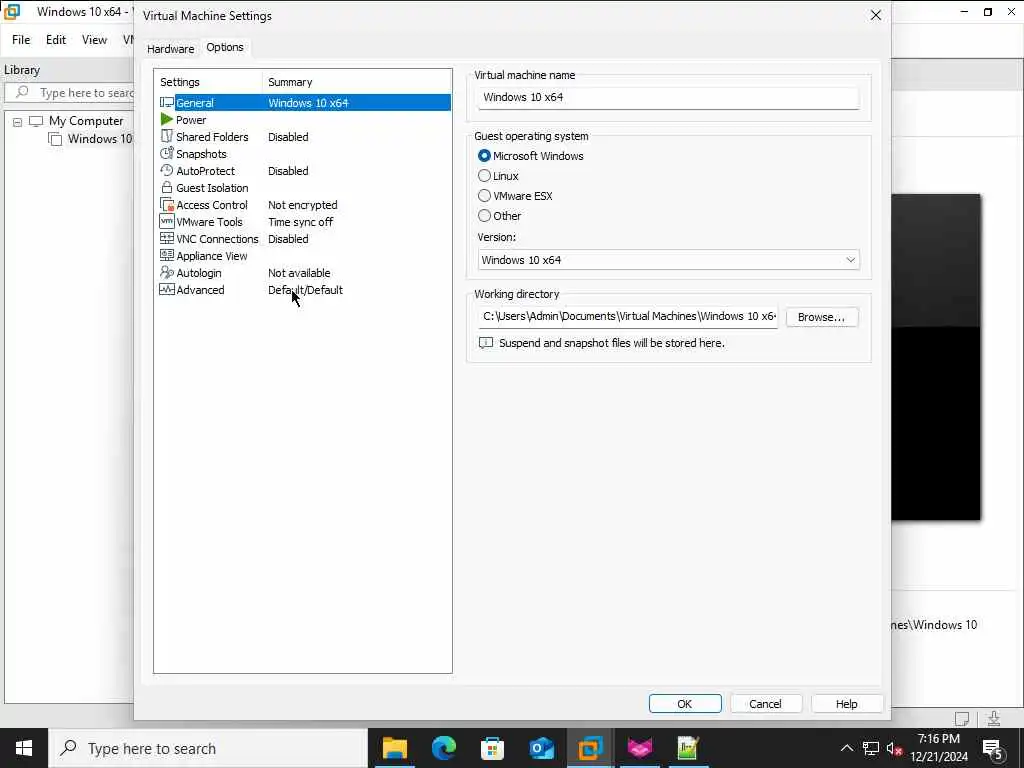
Task: Click the VMware Workstation taskbar icon
Action: [590, 748]
